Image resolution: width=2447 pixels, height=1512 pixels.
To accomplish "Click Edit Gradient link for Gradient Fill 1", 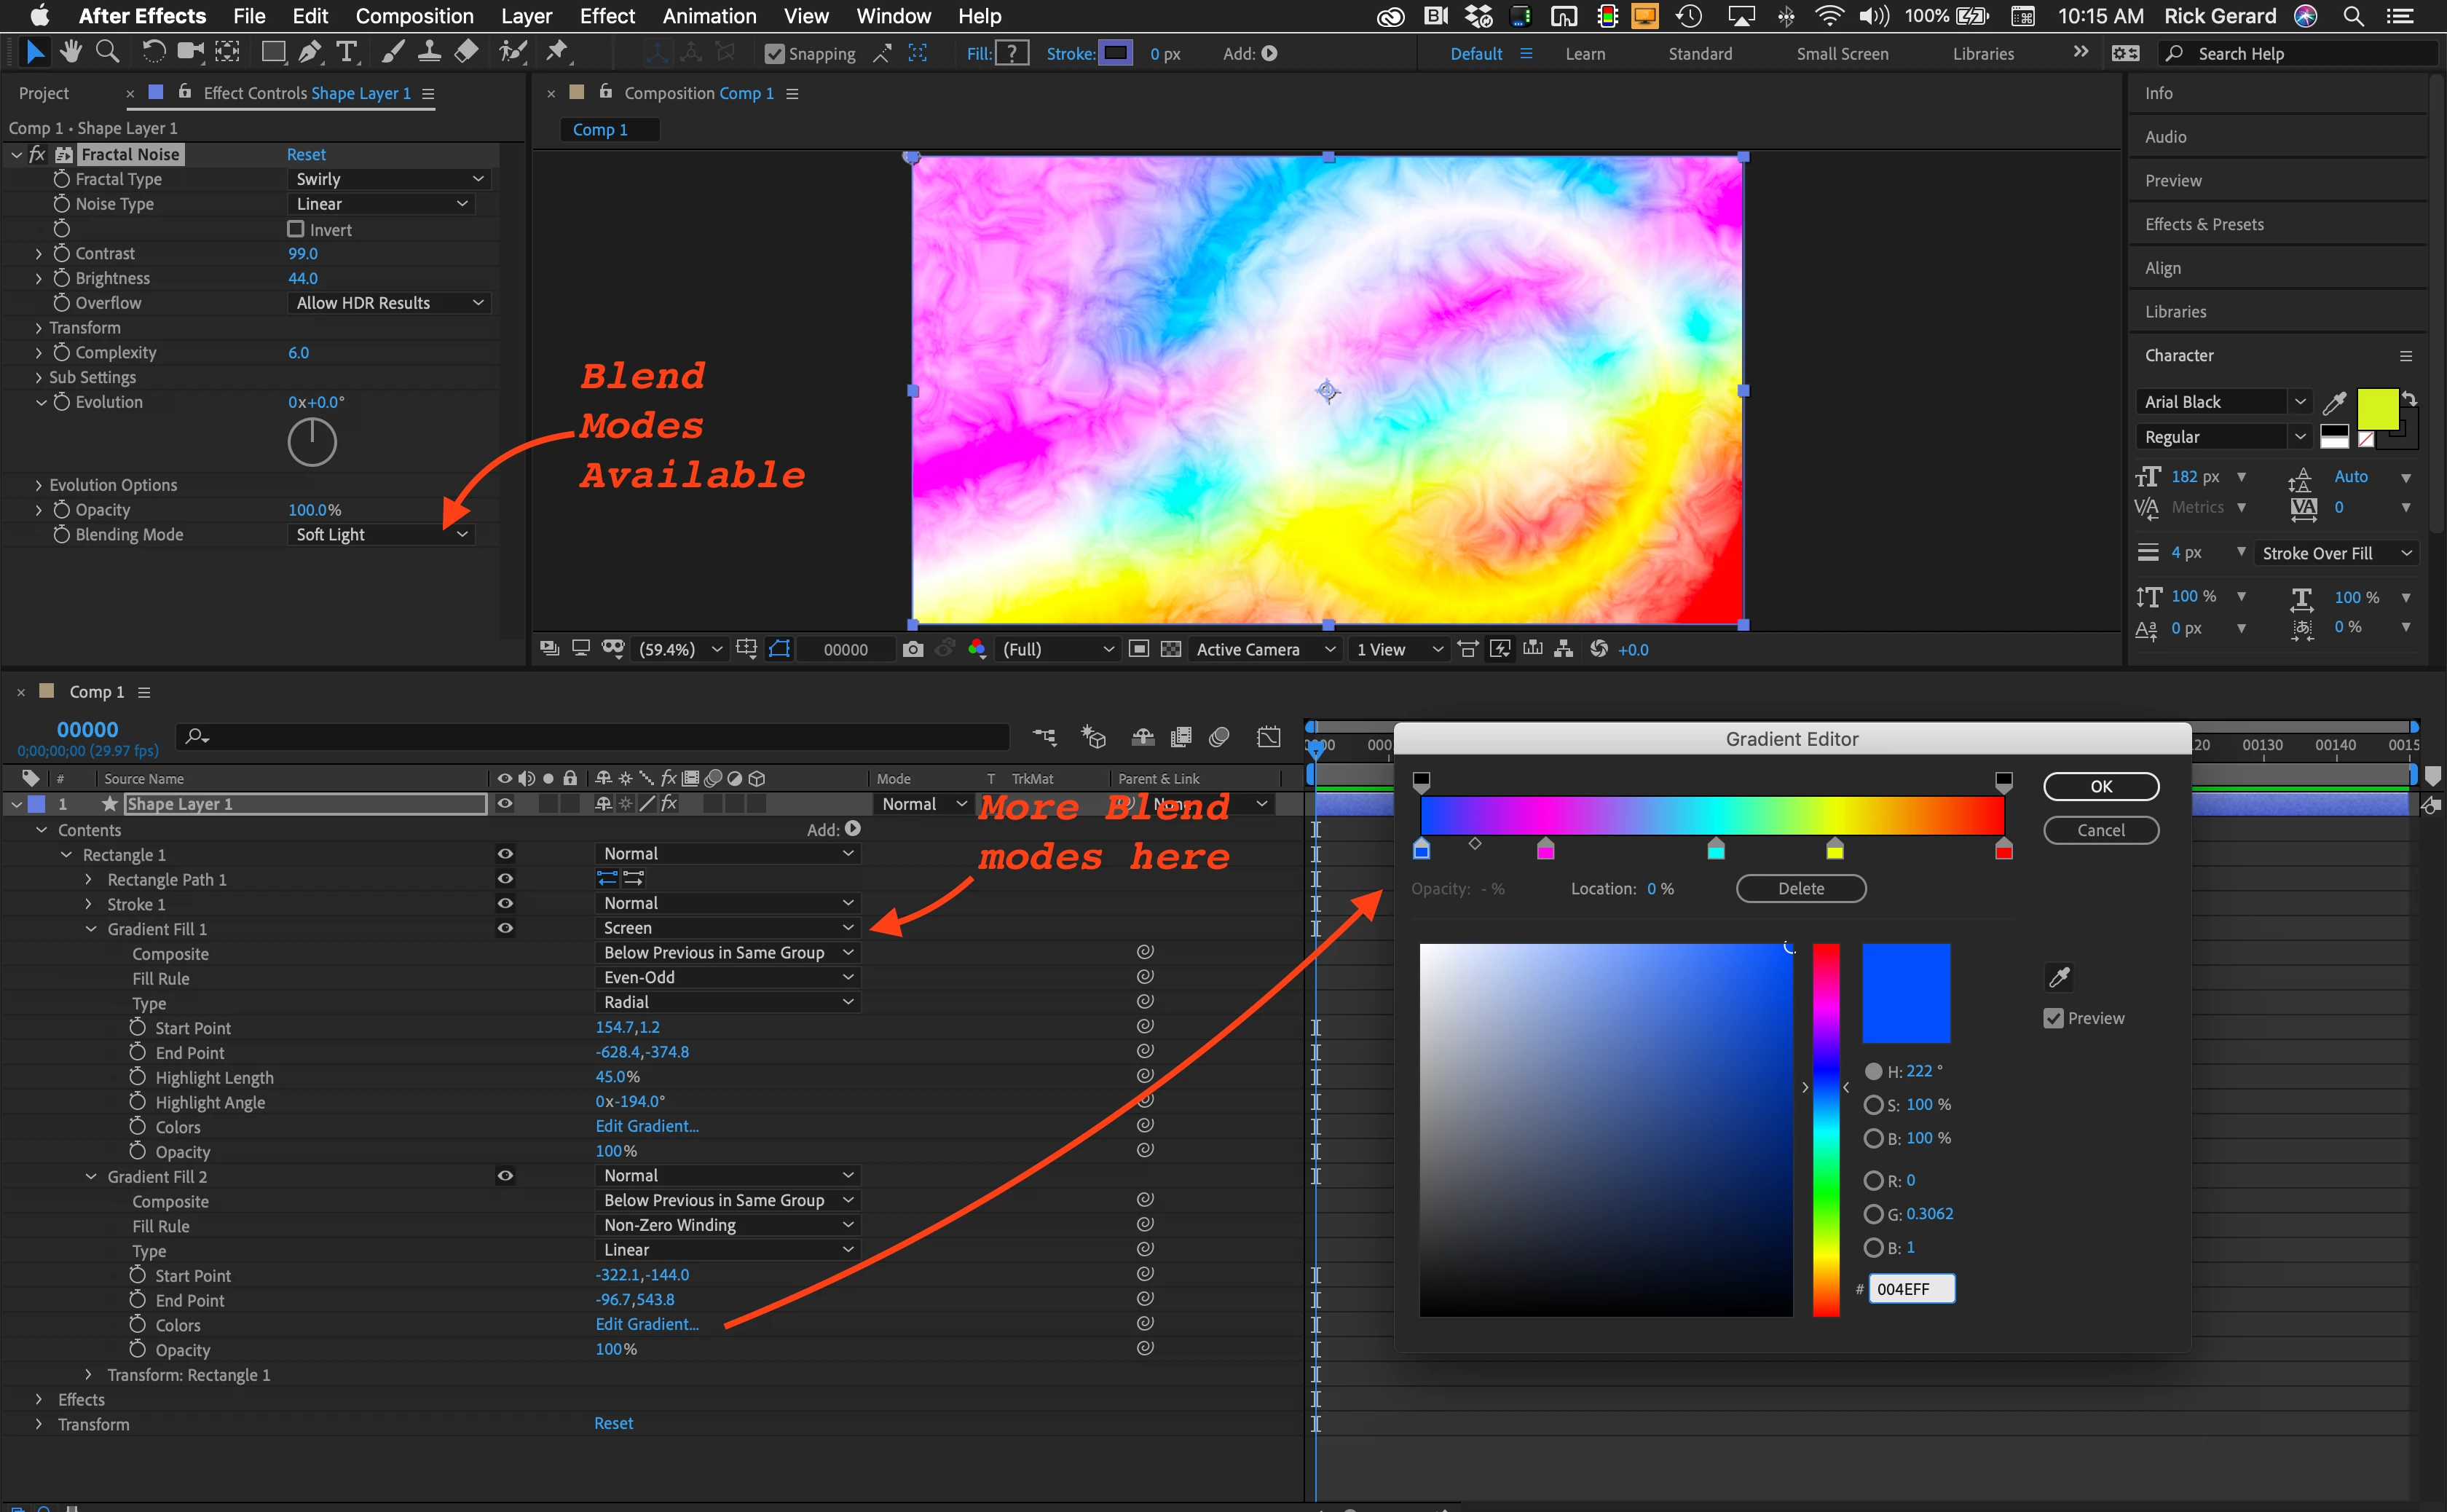I will pyautogui.click(x=647, y=1126).
